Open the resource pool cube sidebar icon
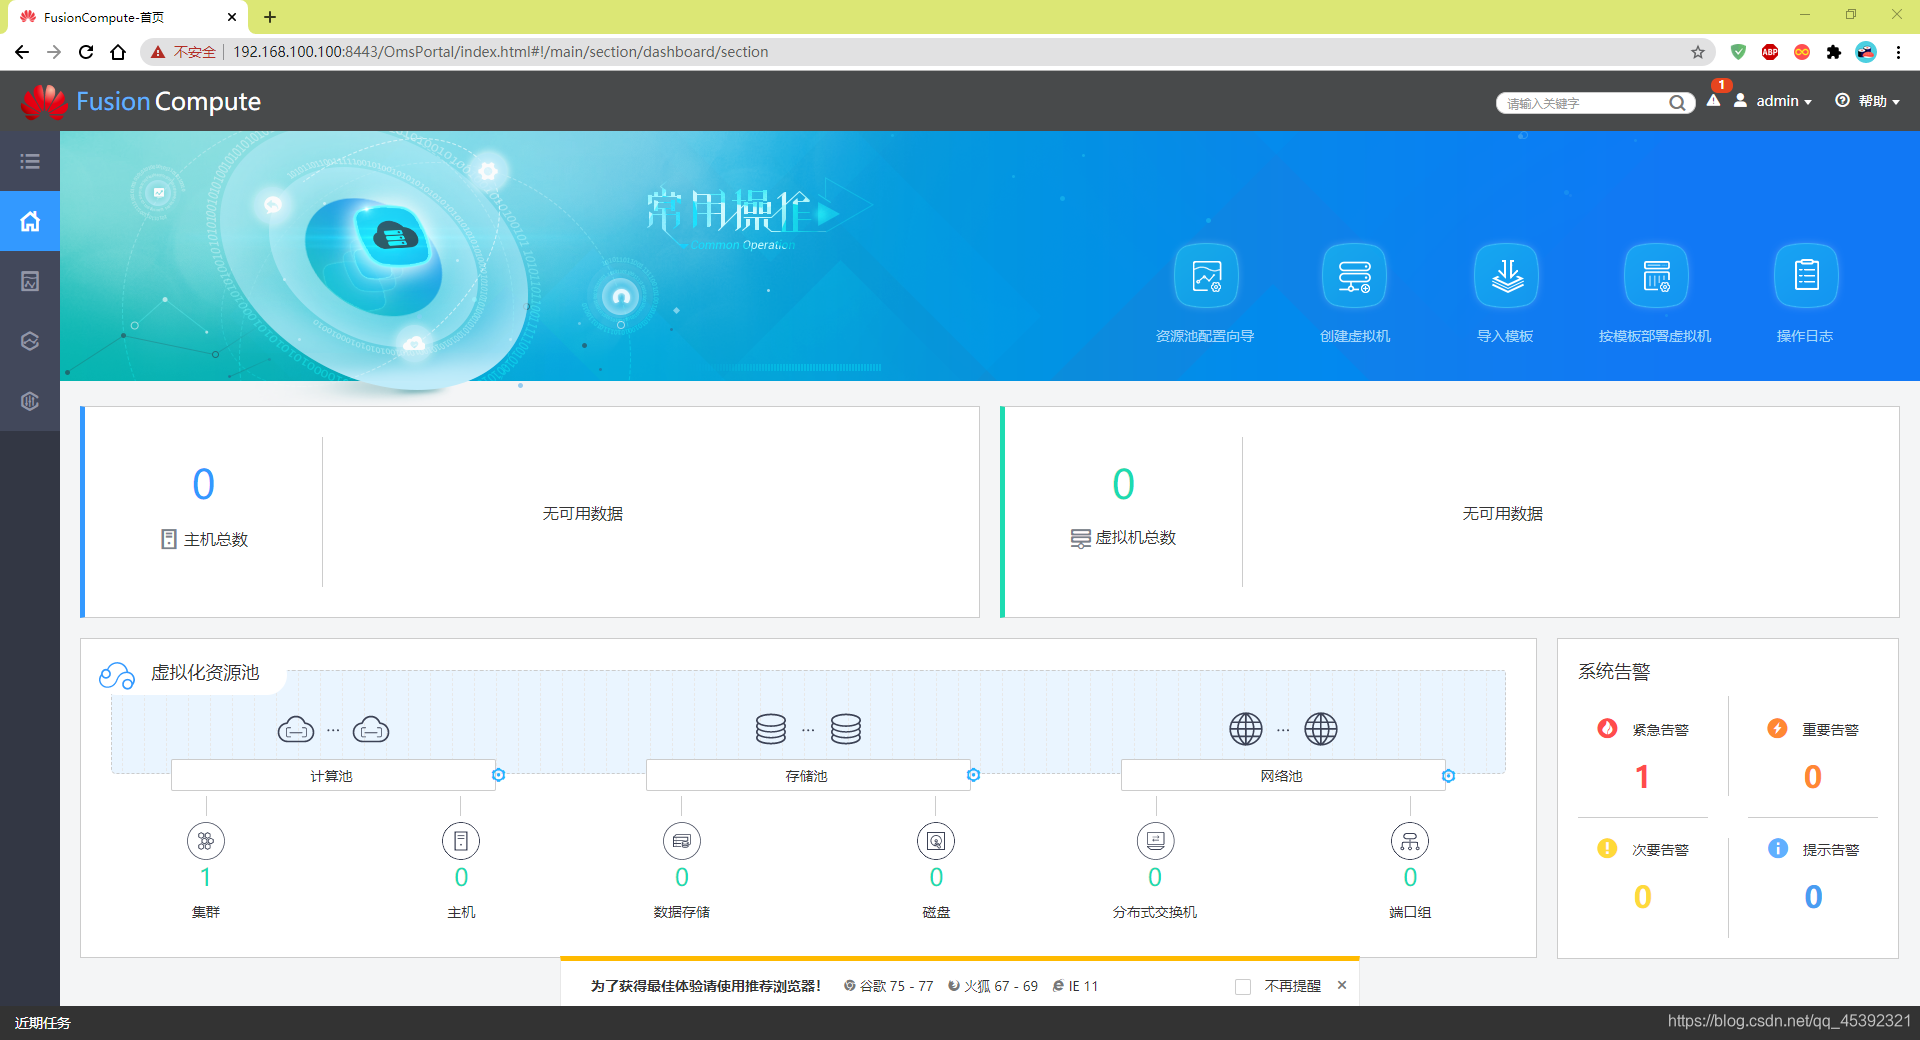 pos(30,341)
